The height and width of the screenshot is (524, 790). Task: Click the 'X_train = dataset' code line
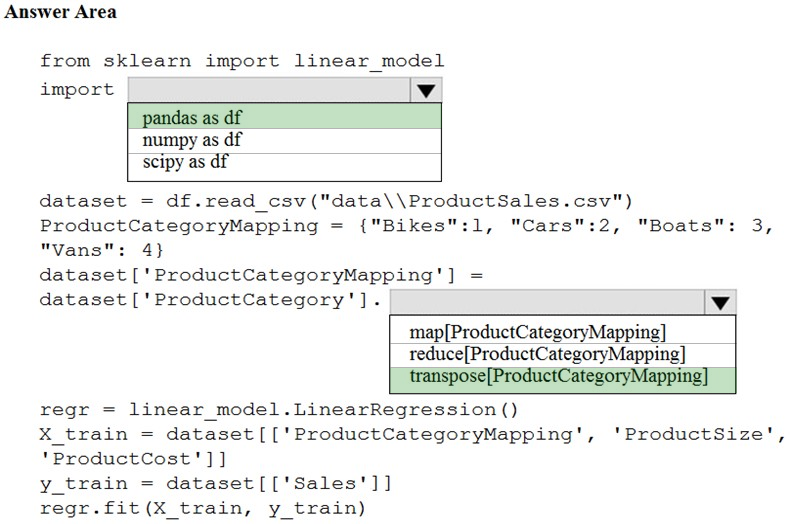pyautogui.click(x=412, y=434)
